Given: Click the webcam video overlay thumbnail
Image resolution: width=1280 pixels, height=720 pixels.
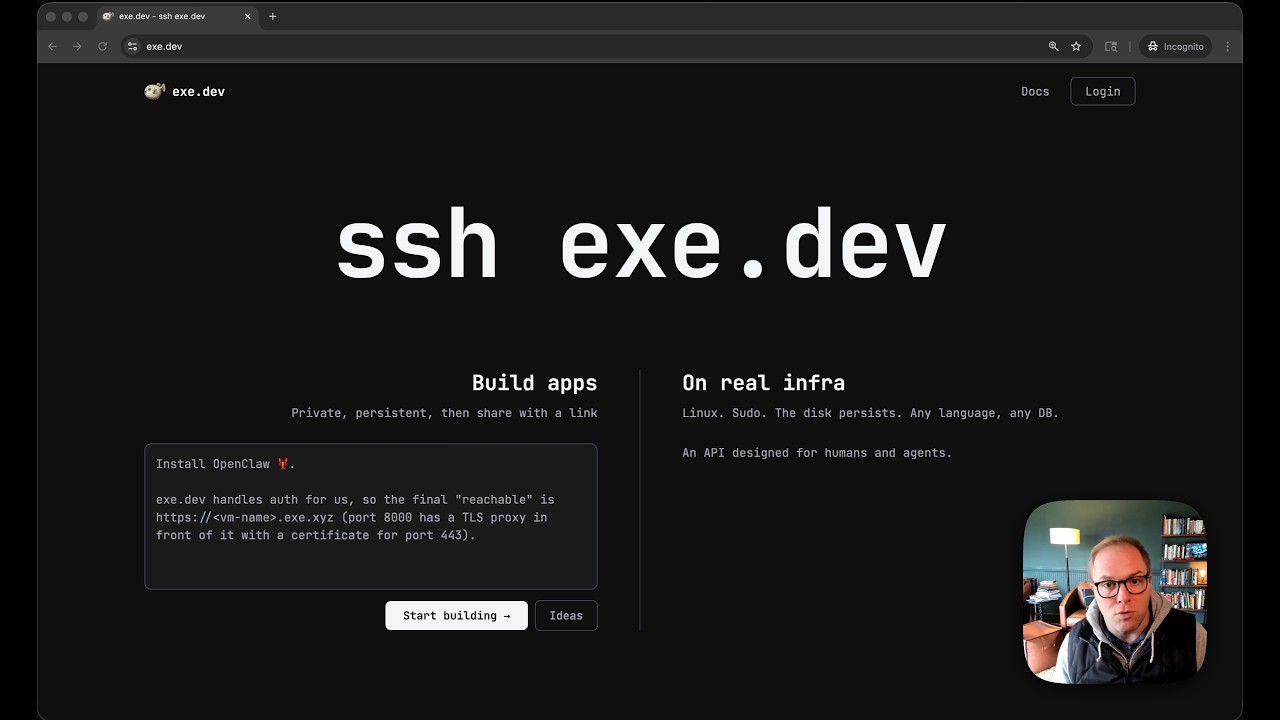Looking at the screenshot, I should 1115,592.
